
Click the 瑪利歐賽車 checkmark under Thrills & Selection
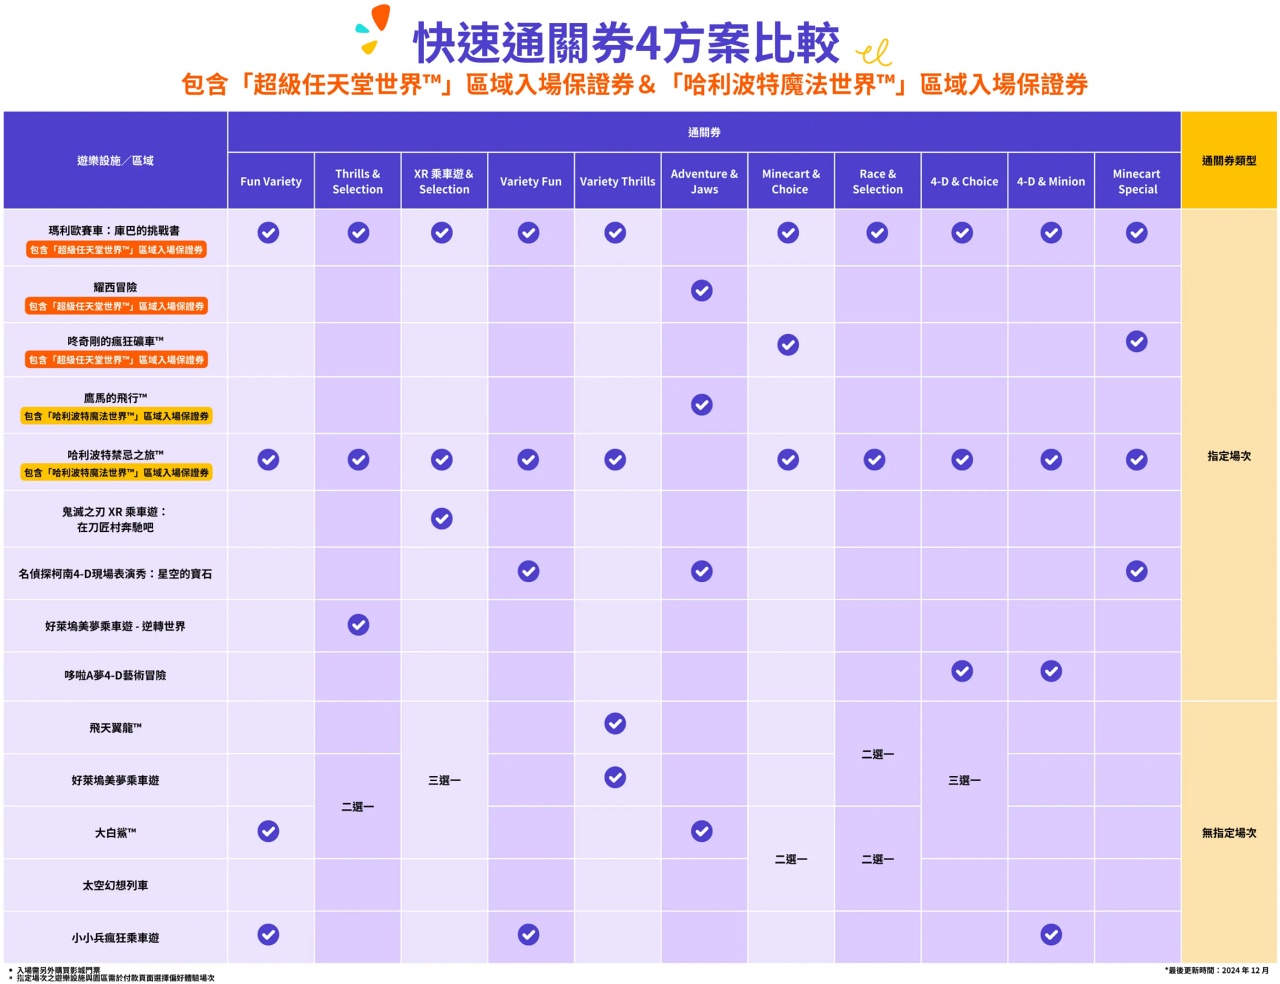(358, 233)
